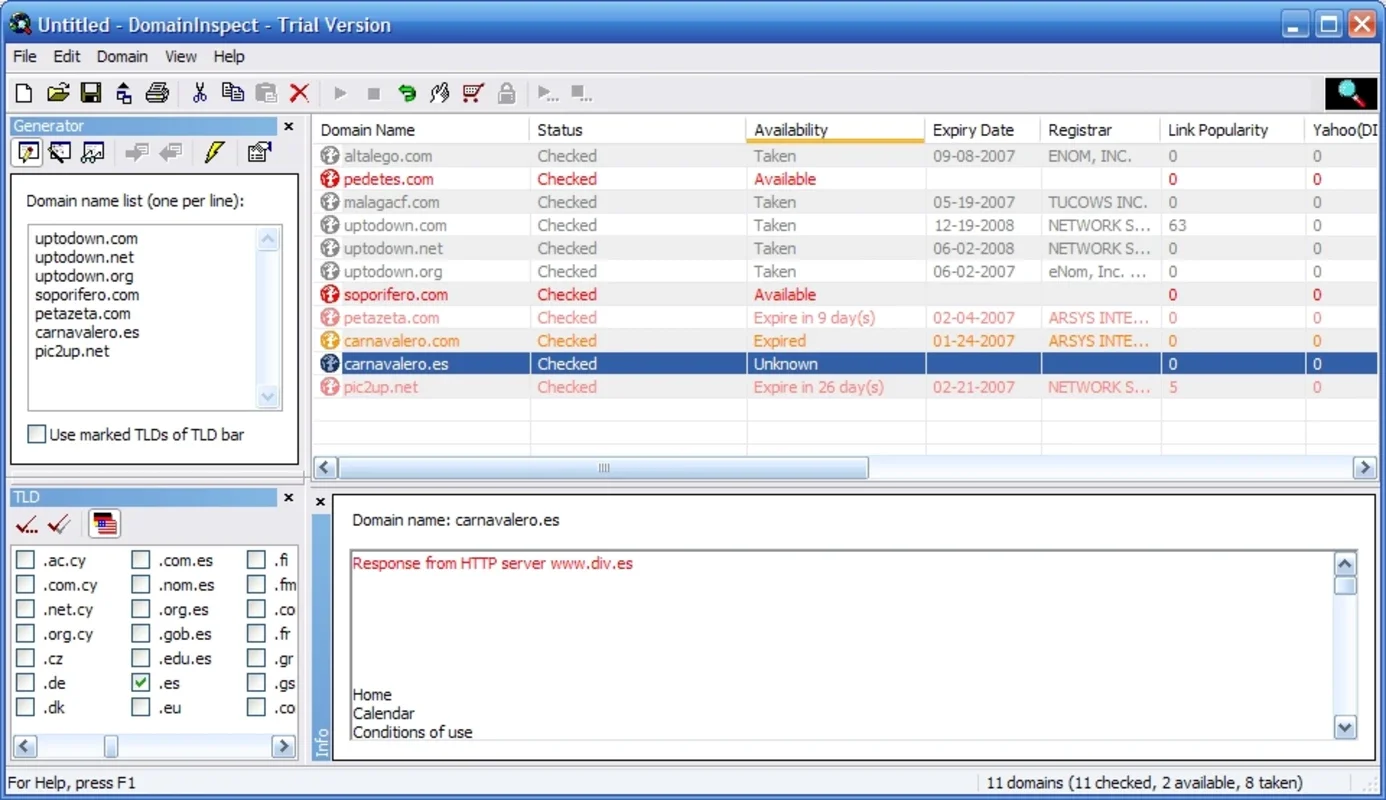The width and height of the screenshot is (1386, 800).
Task: Open the Domain menu
Action: [122, 57]
